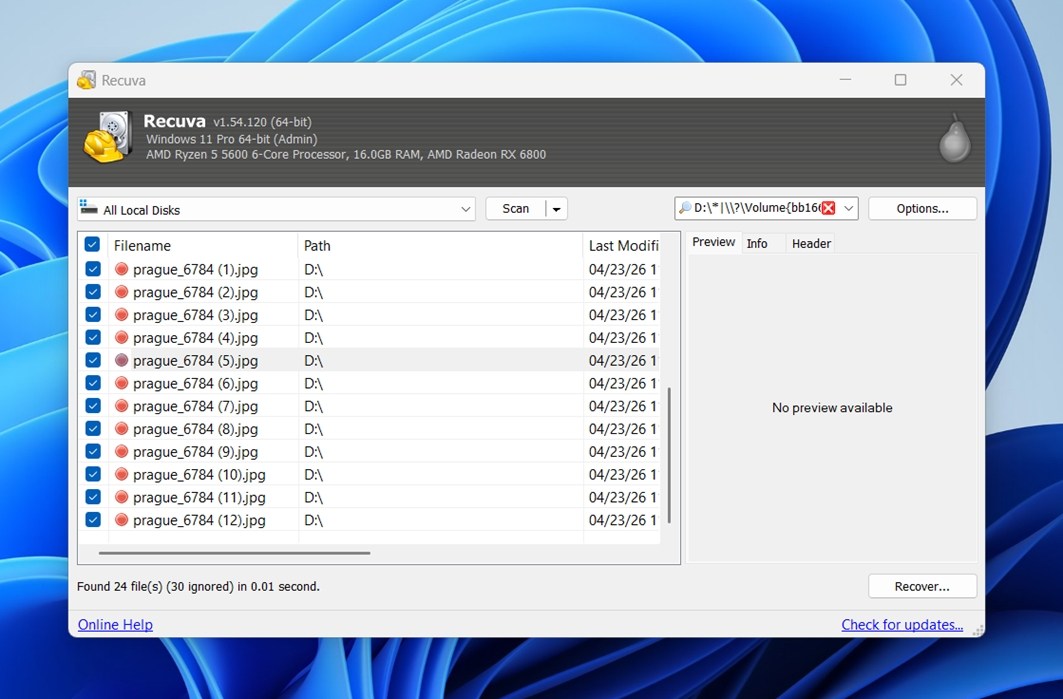Uncheck the prague_6784 (10).jpg checkbox
The image size is (1063, 699).
(93, 475)
